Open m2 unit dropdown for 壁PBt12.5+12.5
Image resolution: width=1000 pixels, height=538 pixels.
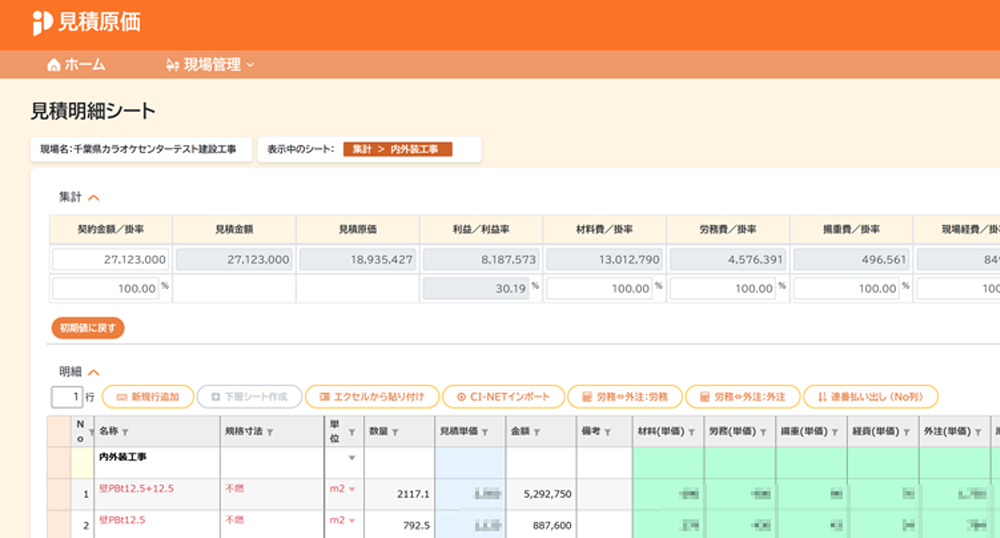[351, 490]
